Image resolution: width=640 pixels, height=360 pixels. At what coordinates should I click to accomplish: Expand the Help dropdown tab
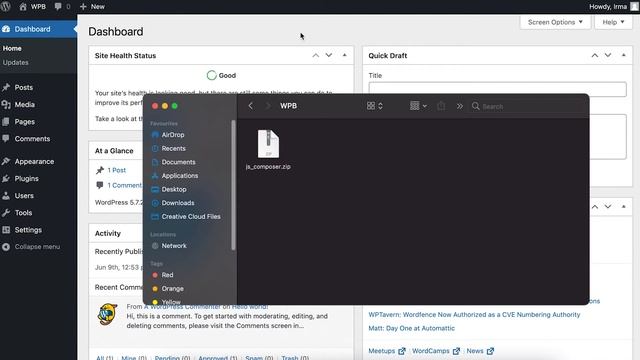[613, 22]
